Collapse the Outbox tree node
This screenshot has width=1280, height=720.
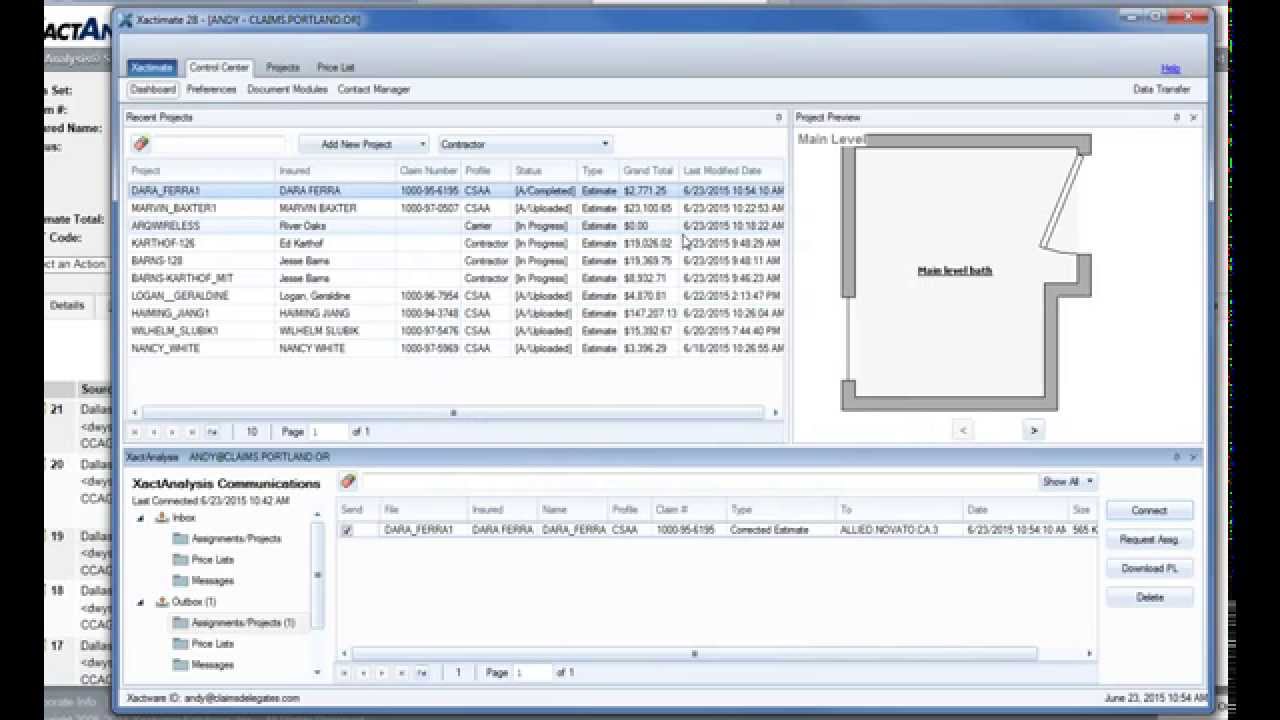141,602
